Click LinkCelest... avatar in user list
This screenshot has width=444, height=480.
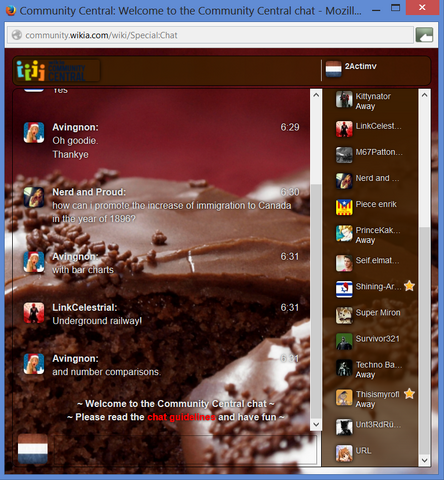[x=344, y=129]
